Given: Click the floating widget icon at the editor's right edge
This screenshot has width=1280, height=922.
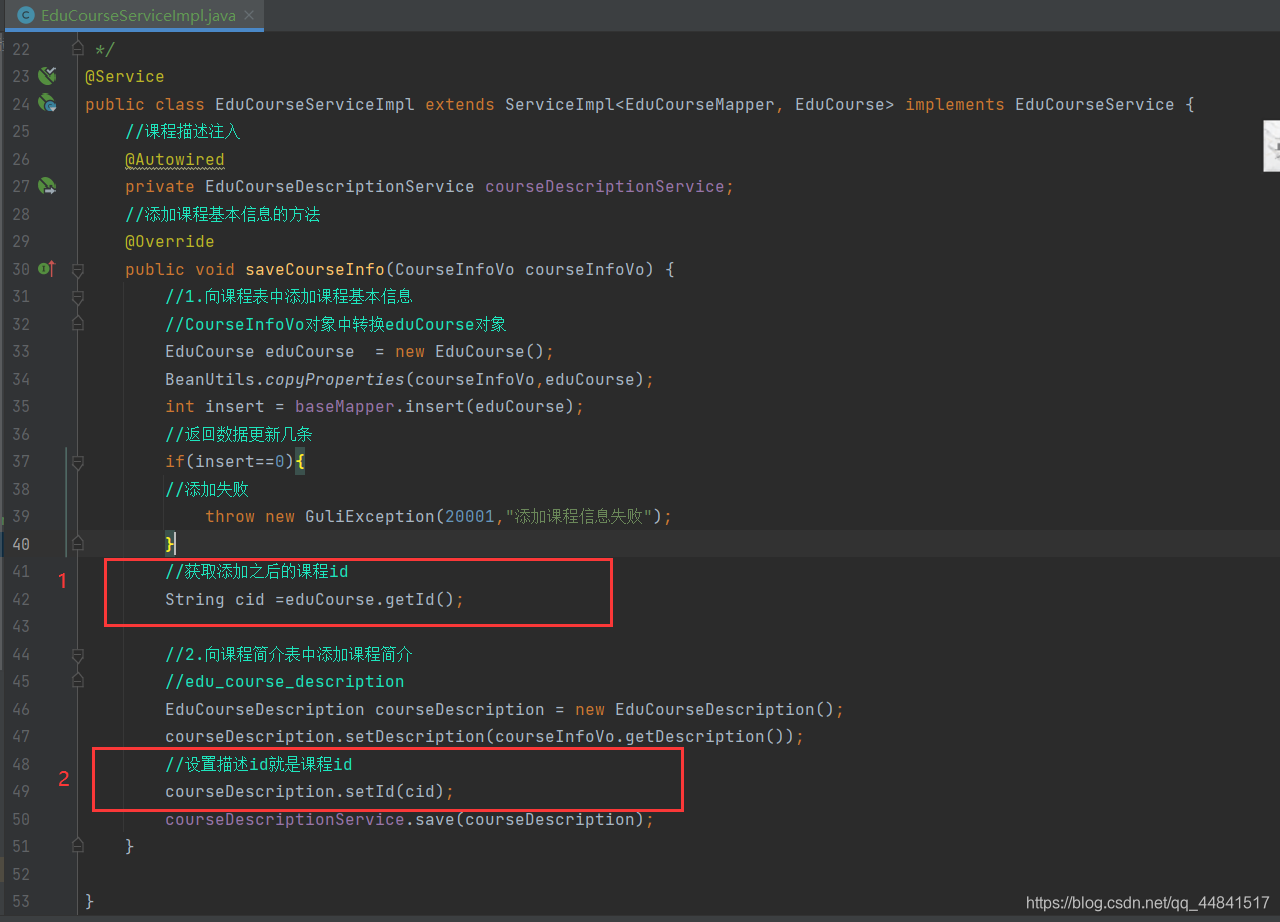Looking at the screenshot, I should (x=1272, y=146).
